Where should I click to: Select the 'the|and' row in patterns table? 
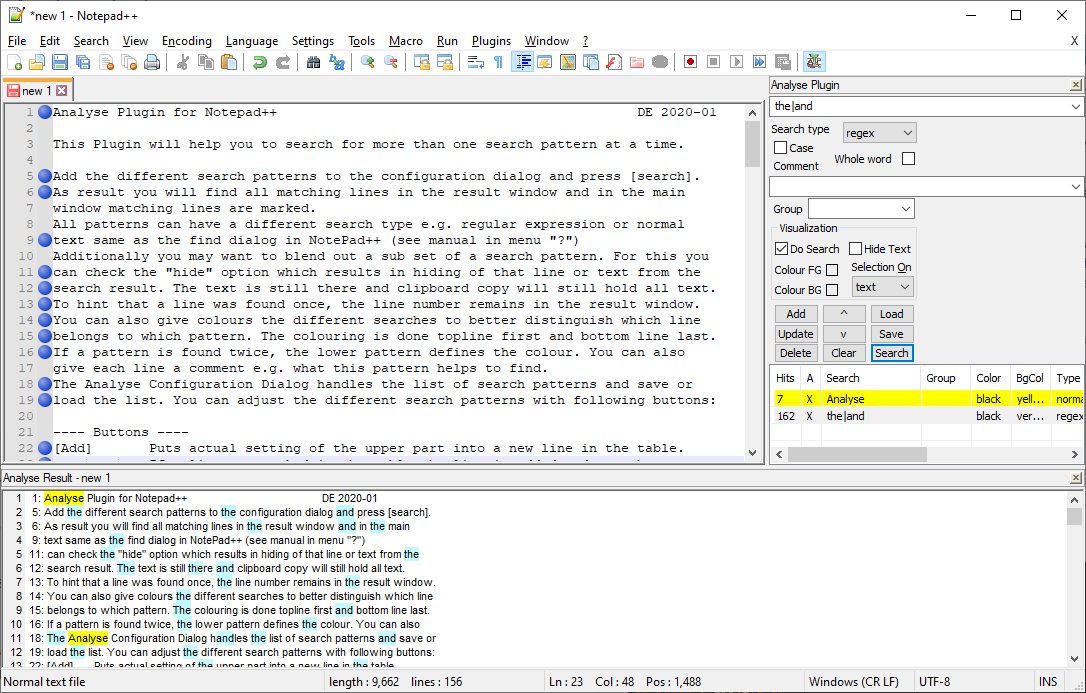(x=927, y=416)
